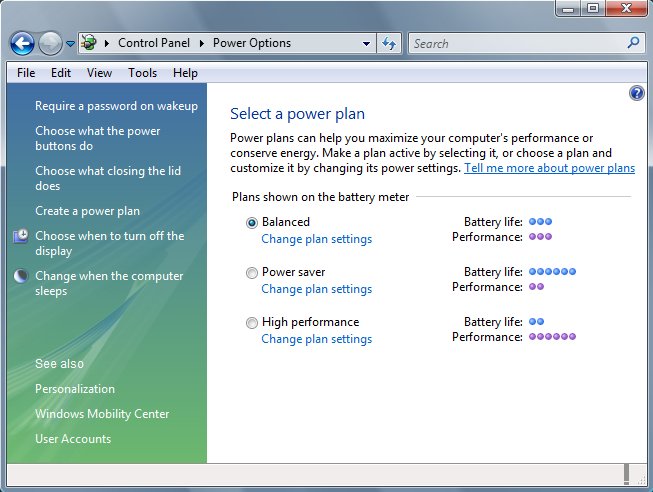This screenshot has height=492, width=653.
Task: Open Choose when to turn off the display
Action: click(110, 243)
